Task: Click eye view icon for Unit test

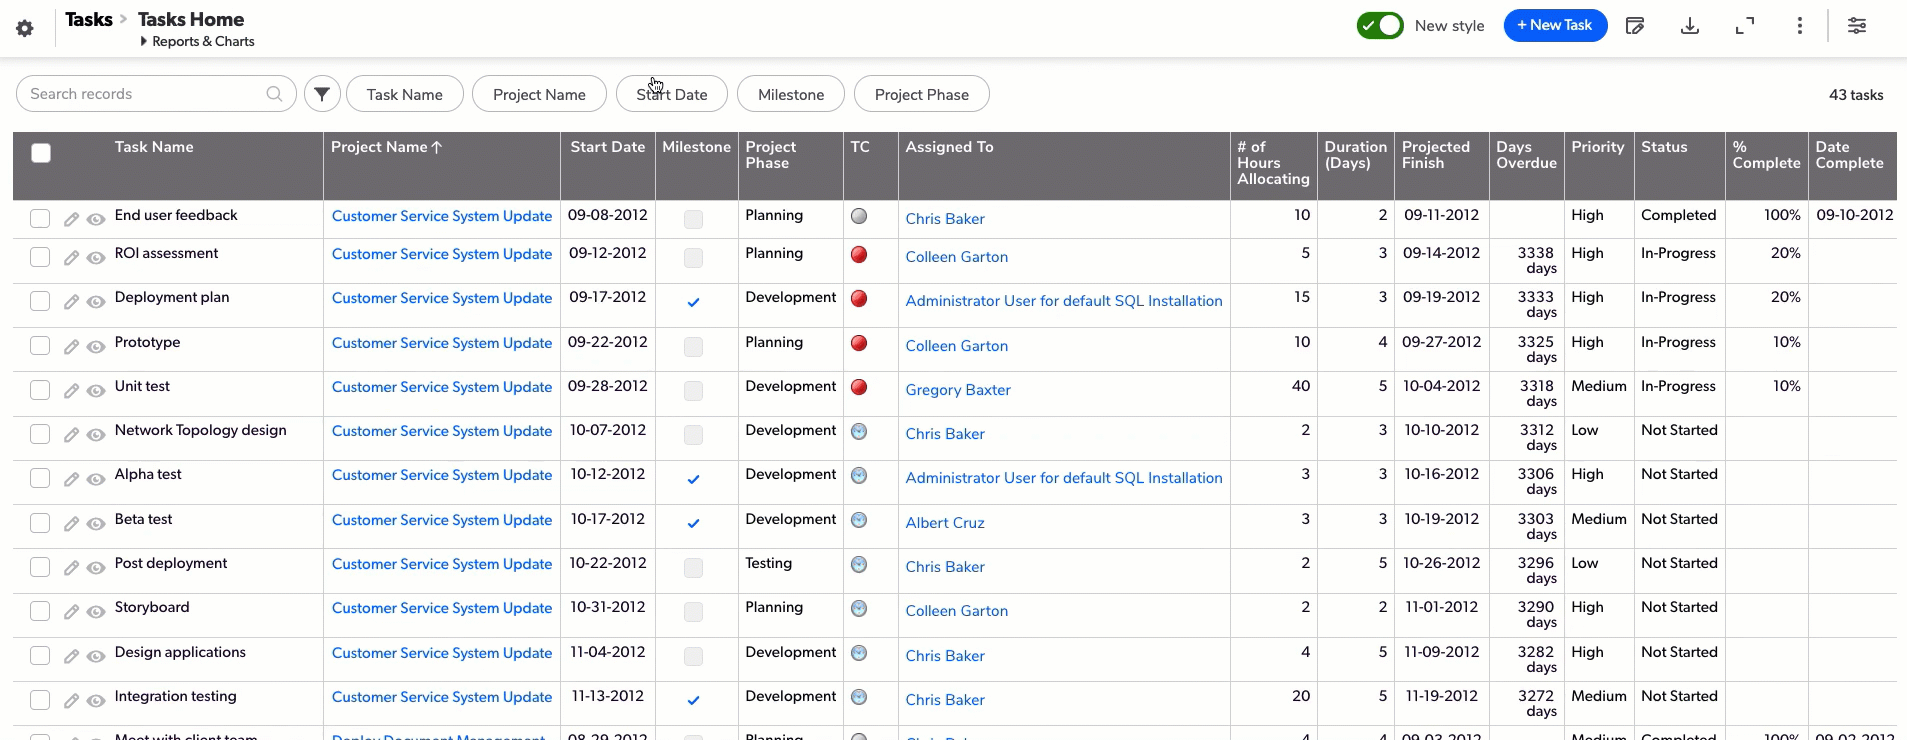Action: 96,391
